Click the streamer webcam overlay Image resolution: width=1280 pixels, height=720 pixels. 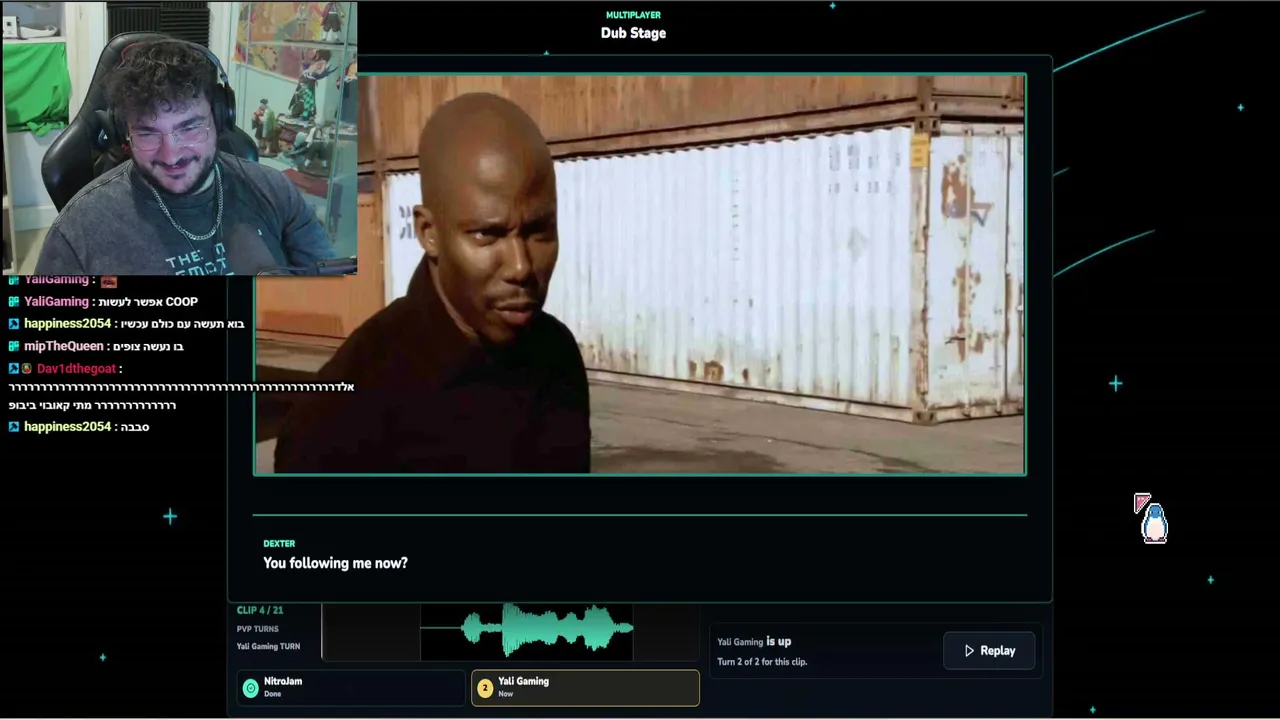179,137
